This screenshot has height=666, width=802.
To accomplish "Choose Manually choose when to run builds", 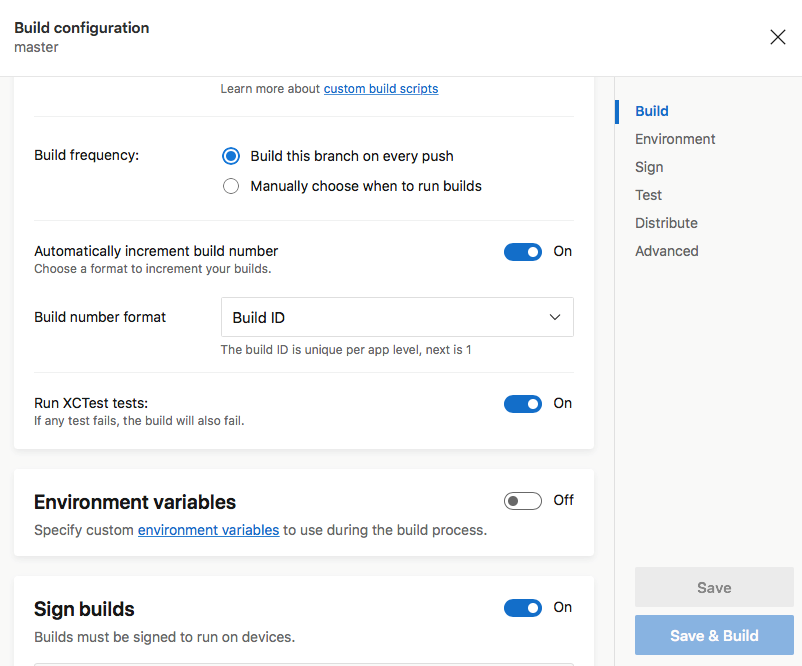I will click(x=231, y=186).
